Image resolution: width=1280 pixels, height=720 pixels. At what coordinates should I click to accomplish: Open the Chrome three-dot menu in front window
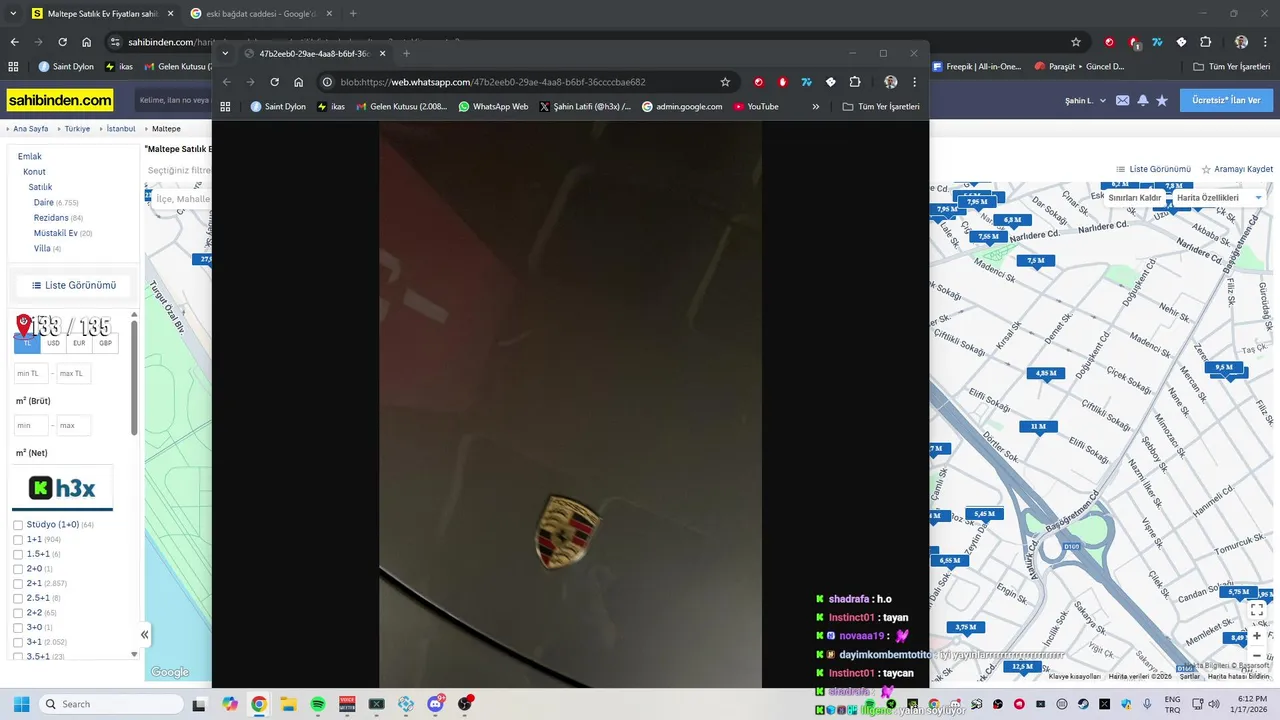(914, 82)
